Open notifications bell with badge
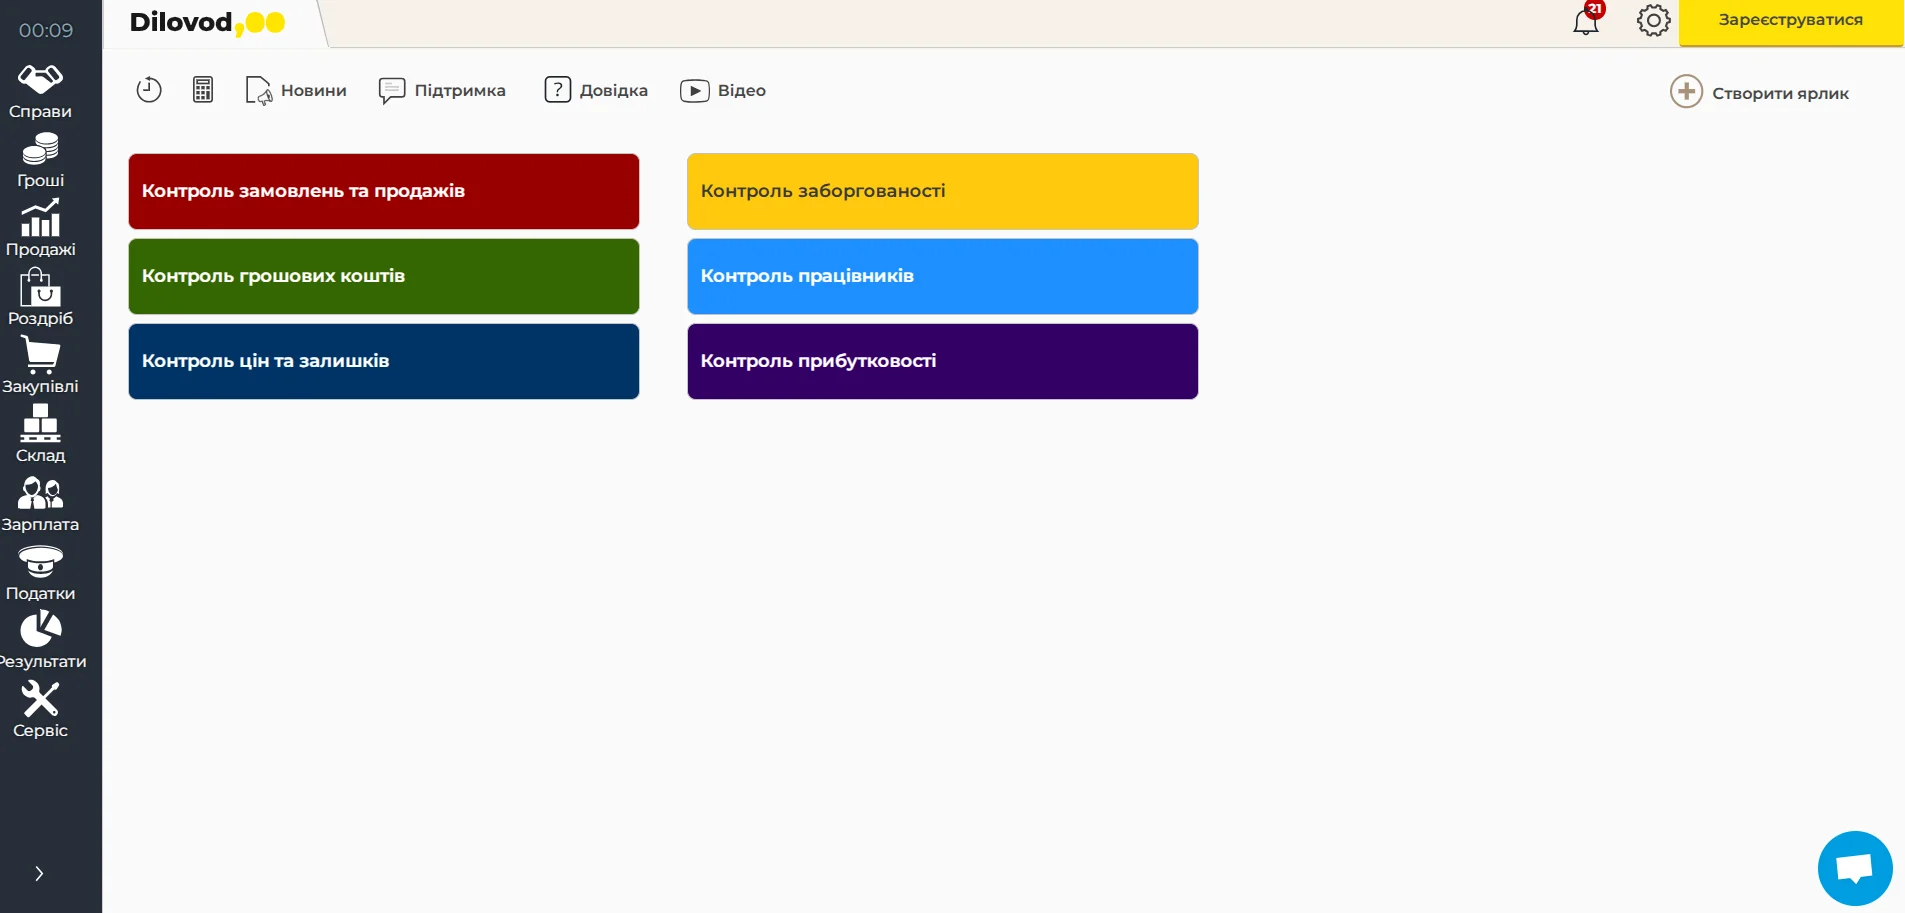1905x913 pixels. pos(1586,20)
